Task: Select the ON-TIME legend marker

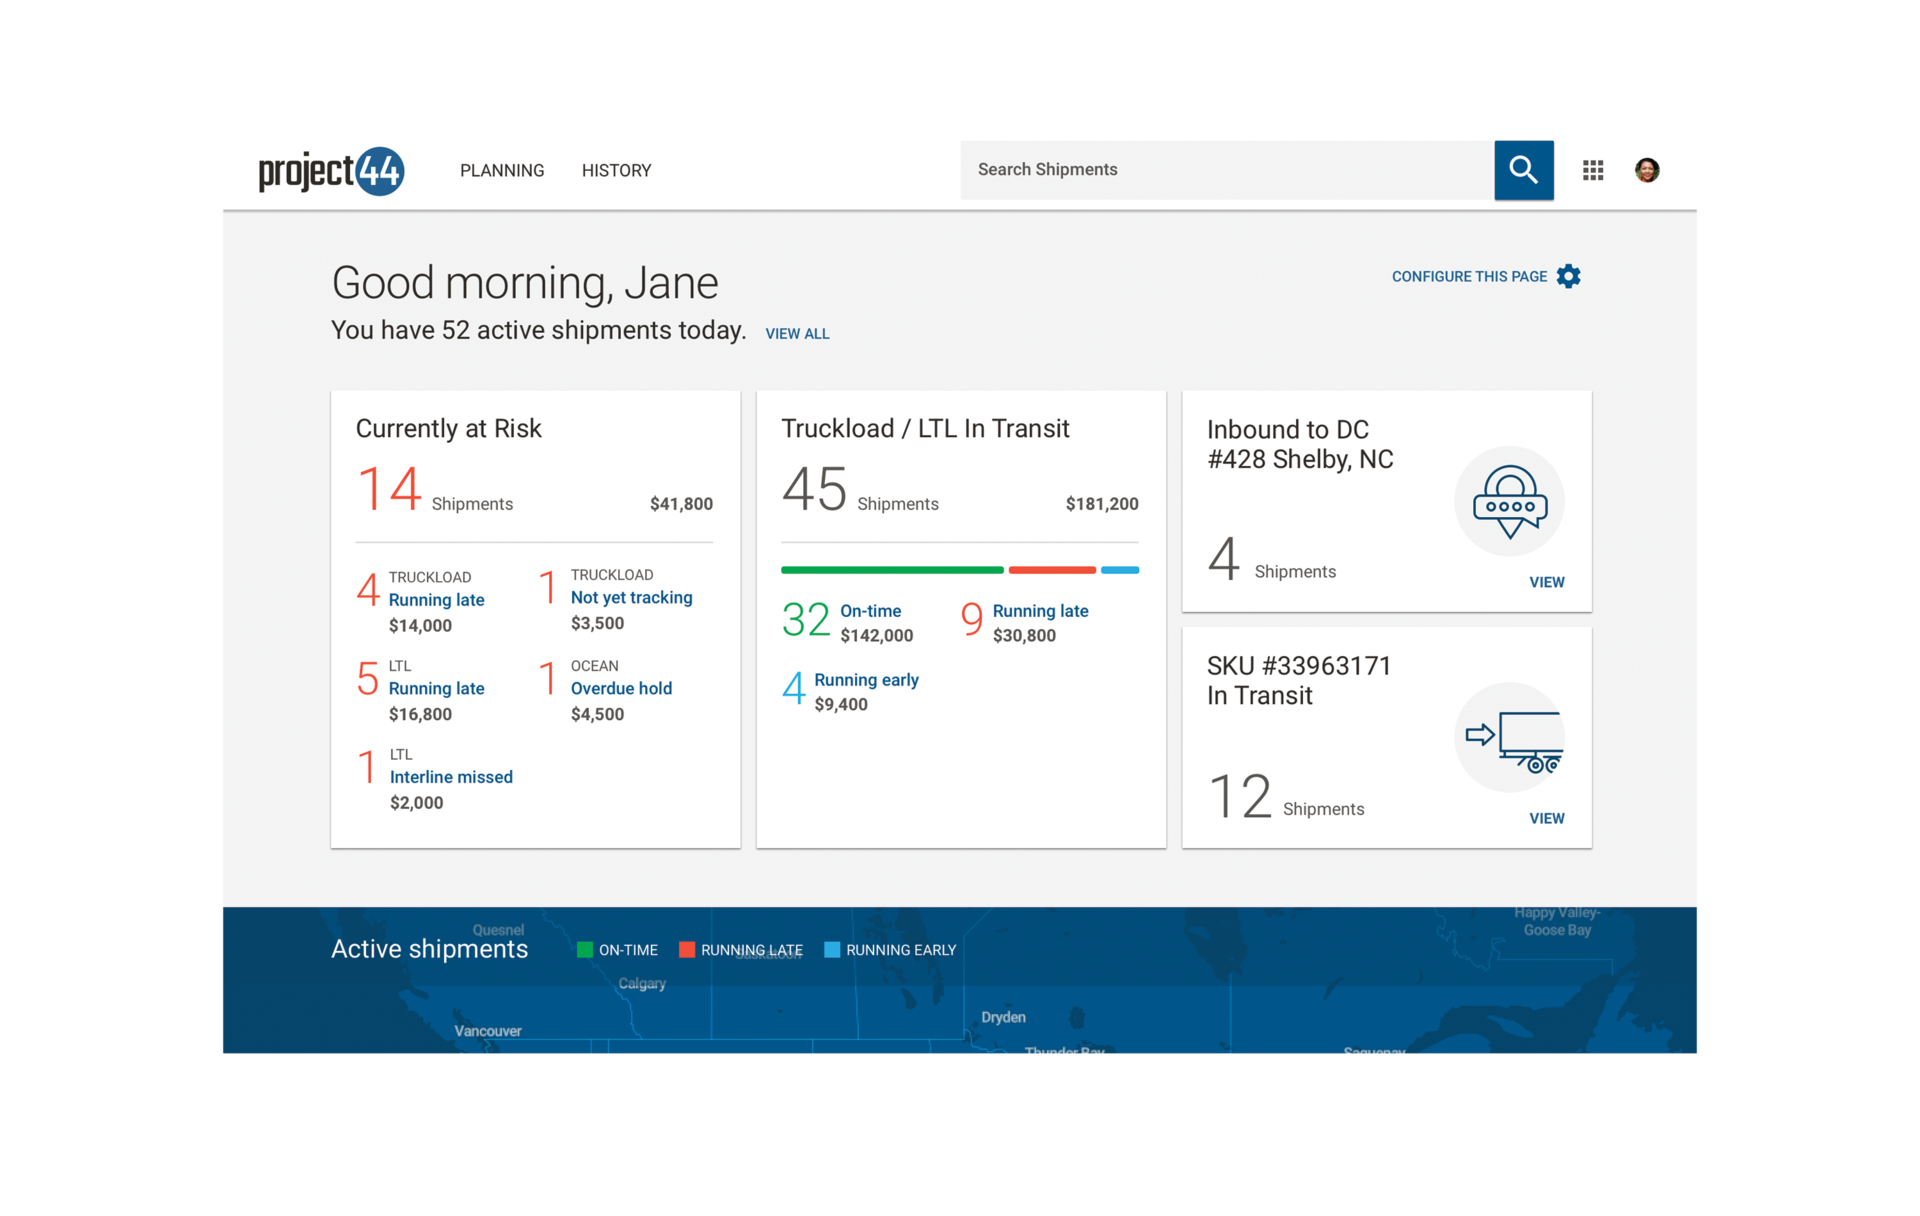Action: (x=586, y=949)
